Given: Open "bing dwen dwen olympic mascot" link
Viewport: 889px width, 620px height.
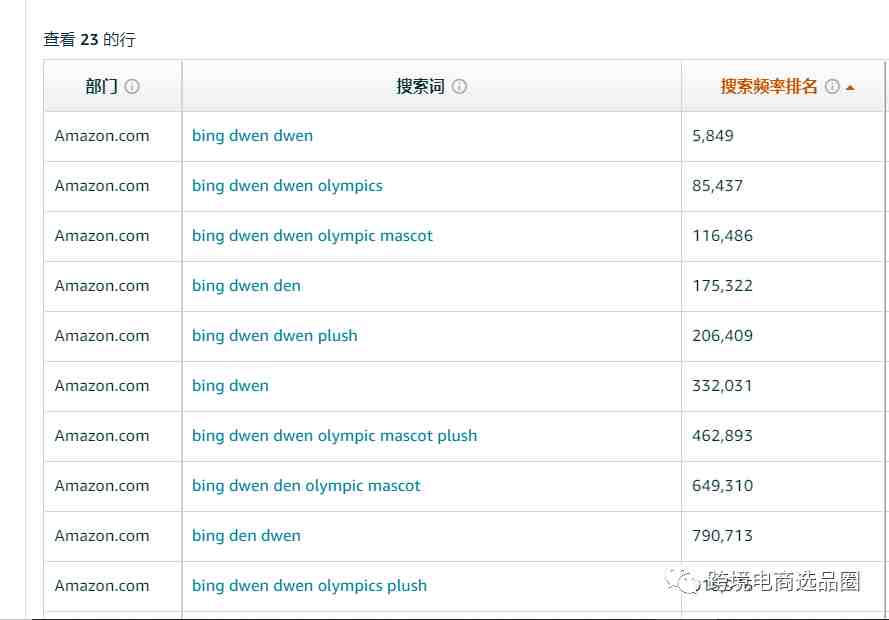Looking at the screenshot, I should pyautogui.click(x=312, y=236).
